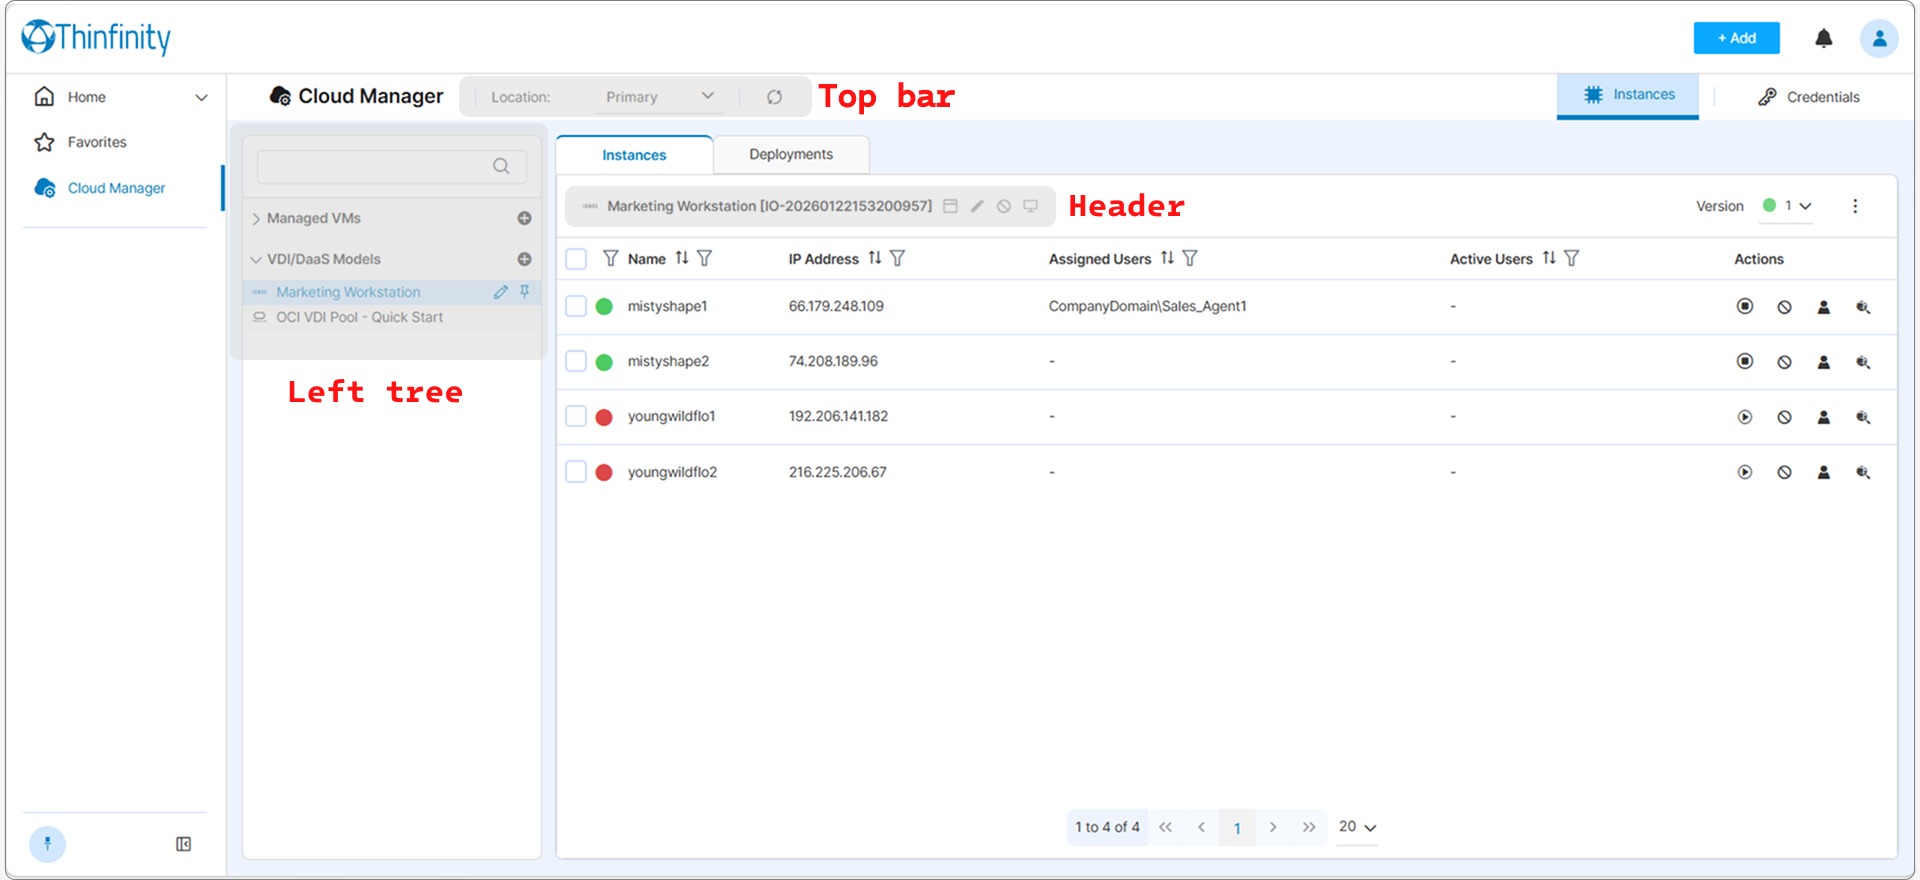Expand the Home menu chevron
This screenshot has height=880, width=1920.
201,97
